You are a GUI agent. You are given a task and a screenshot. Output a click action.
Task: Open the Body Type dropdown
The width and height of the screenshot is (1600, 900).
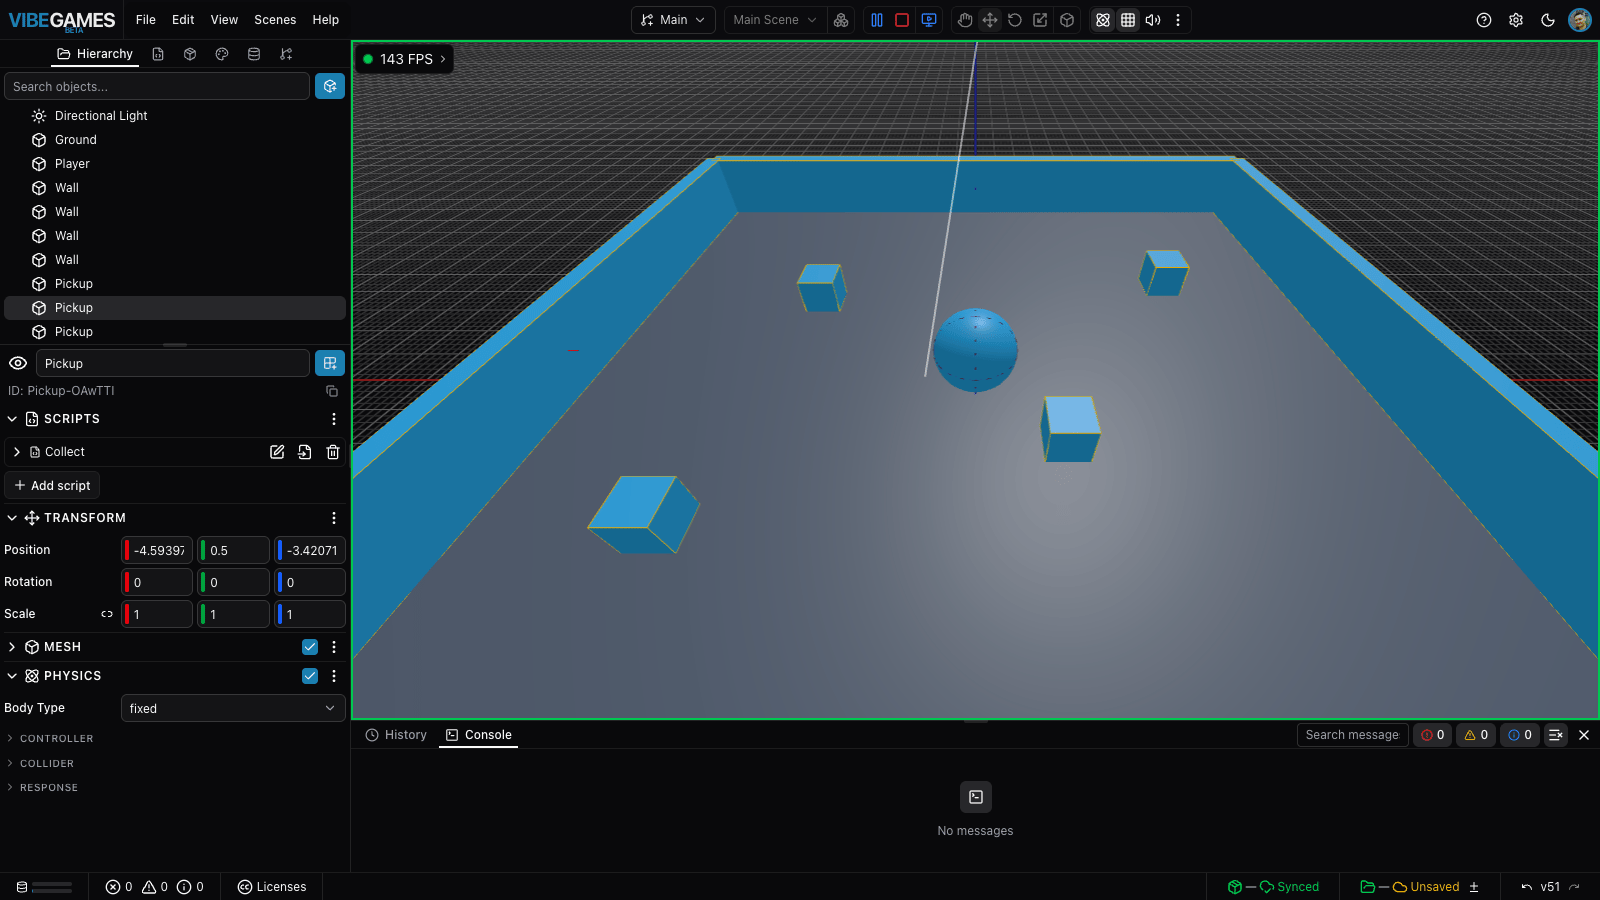pyautogui.click(x=233, y=708)
